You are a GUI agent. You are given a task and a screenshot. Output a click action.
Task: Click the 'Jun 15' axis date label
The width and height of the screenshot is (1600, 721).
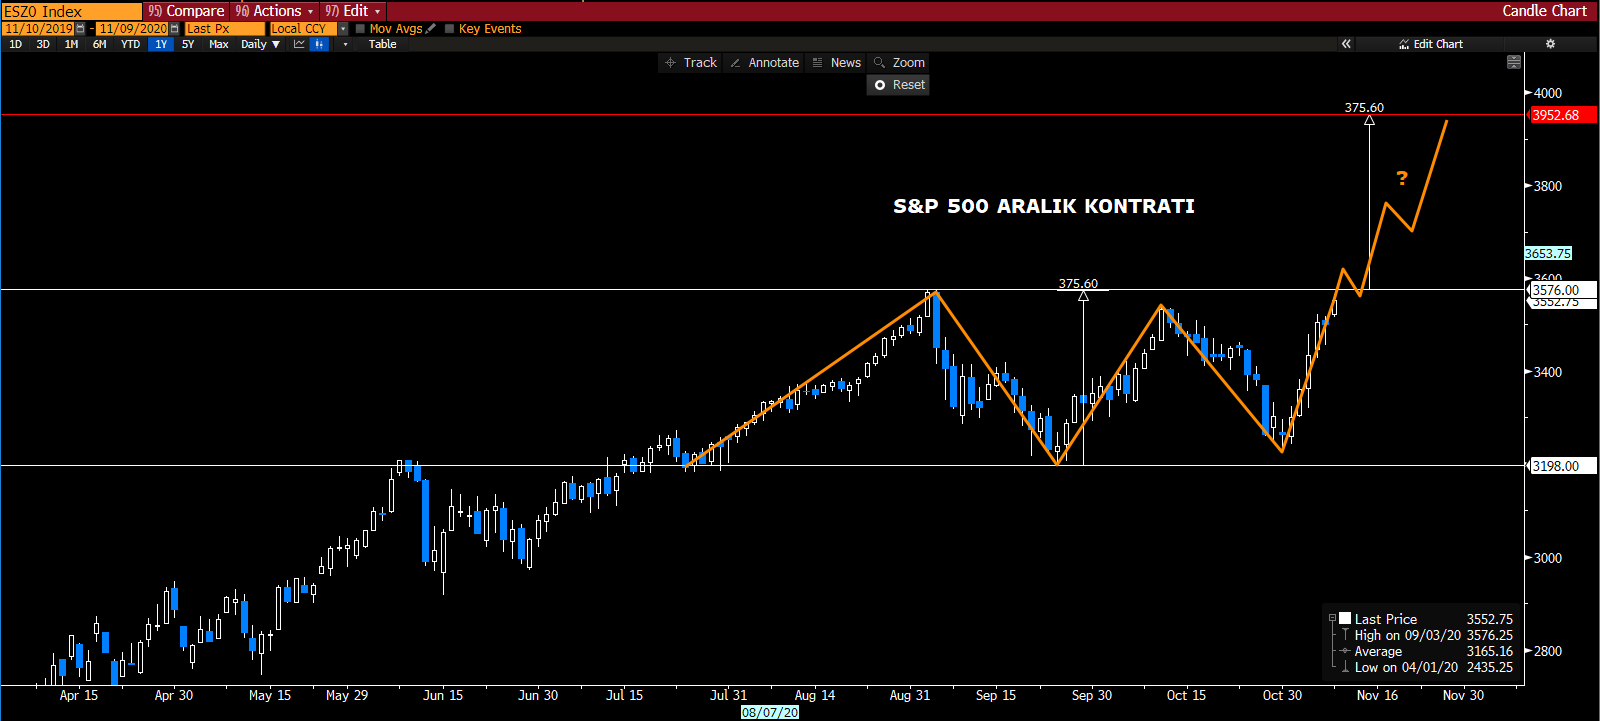(443, 695)
